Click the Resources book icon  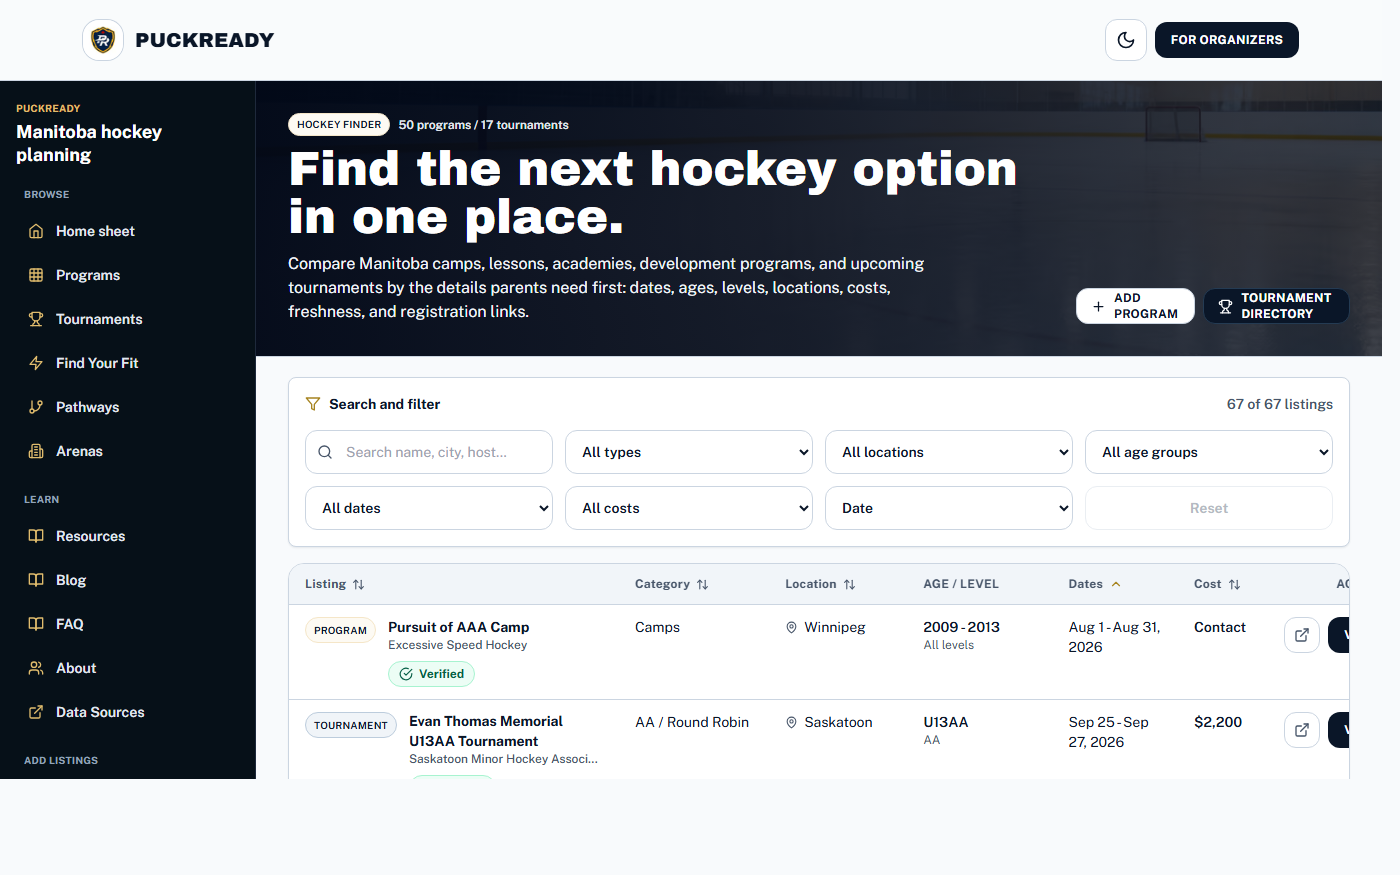pyautogui.click(x=36, y=536)
